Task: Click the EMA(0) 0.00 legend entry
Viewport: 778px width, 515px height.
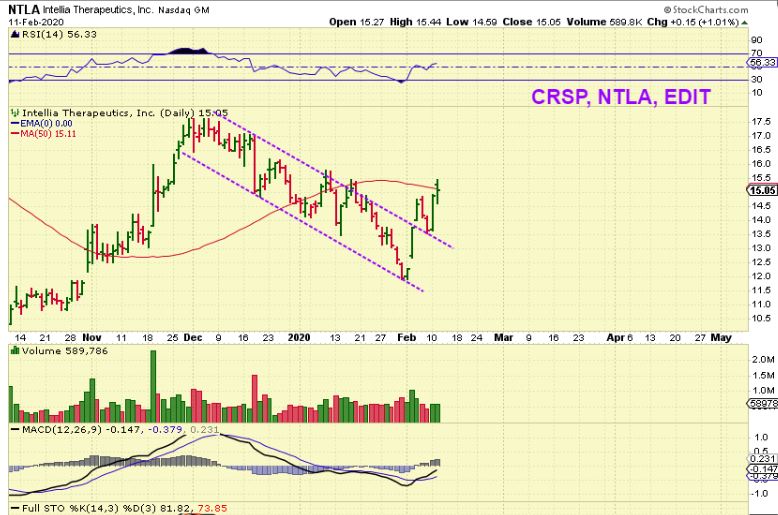Action: pos(42,124)
